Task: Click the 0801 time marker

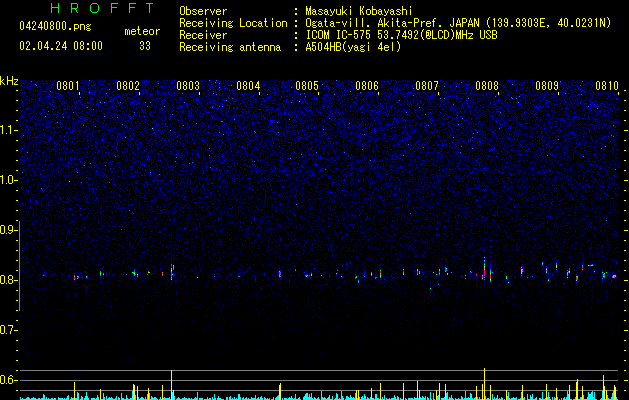Action: click(68, 85)
